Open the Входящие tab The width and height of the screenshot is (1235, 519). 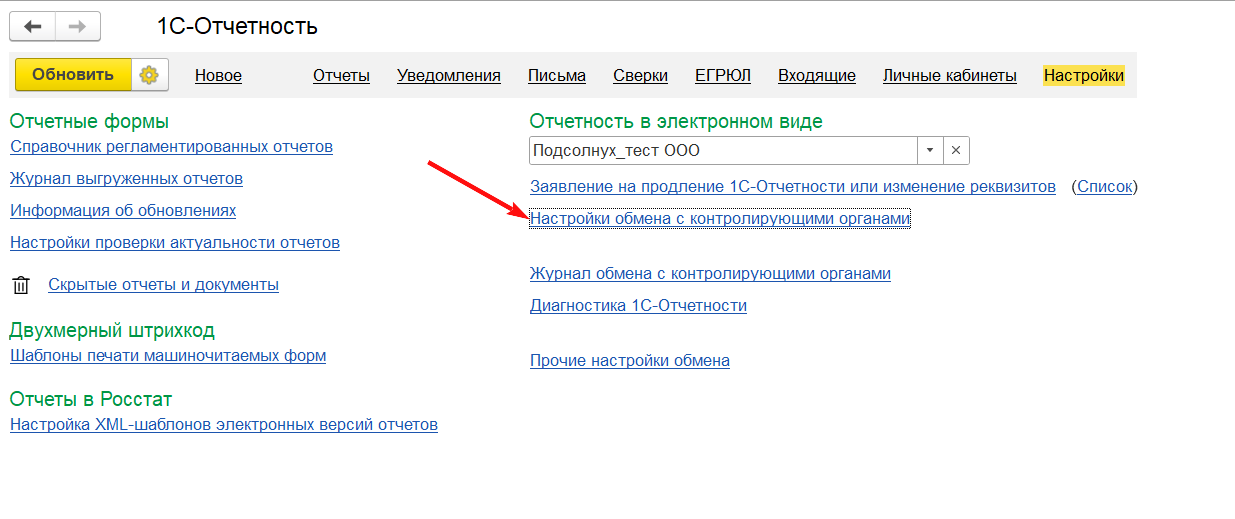pyautogui.click(x=817, y=76)
